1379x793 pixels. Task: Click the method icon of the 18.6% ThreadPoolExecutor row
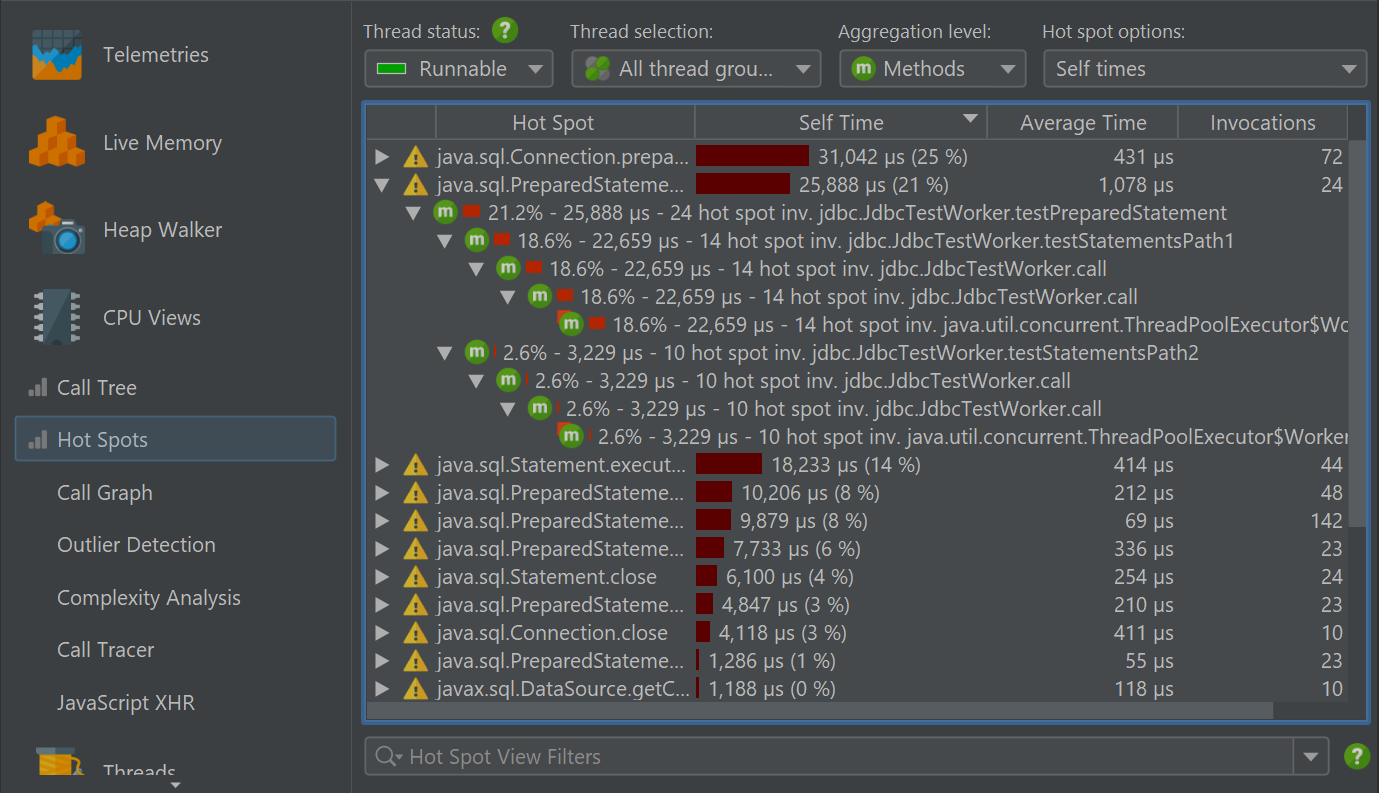click(571, 323)
